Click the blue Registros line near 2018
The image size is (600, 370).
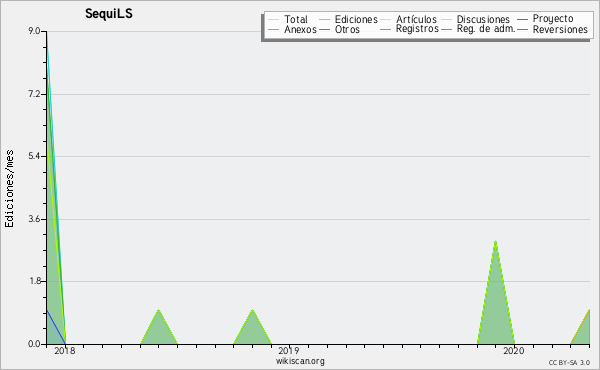56,327
